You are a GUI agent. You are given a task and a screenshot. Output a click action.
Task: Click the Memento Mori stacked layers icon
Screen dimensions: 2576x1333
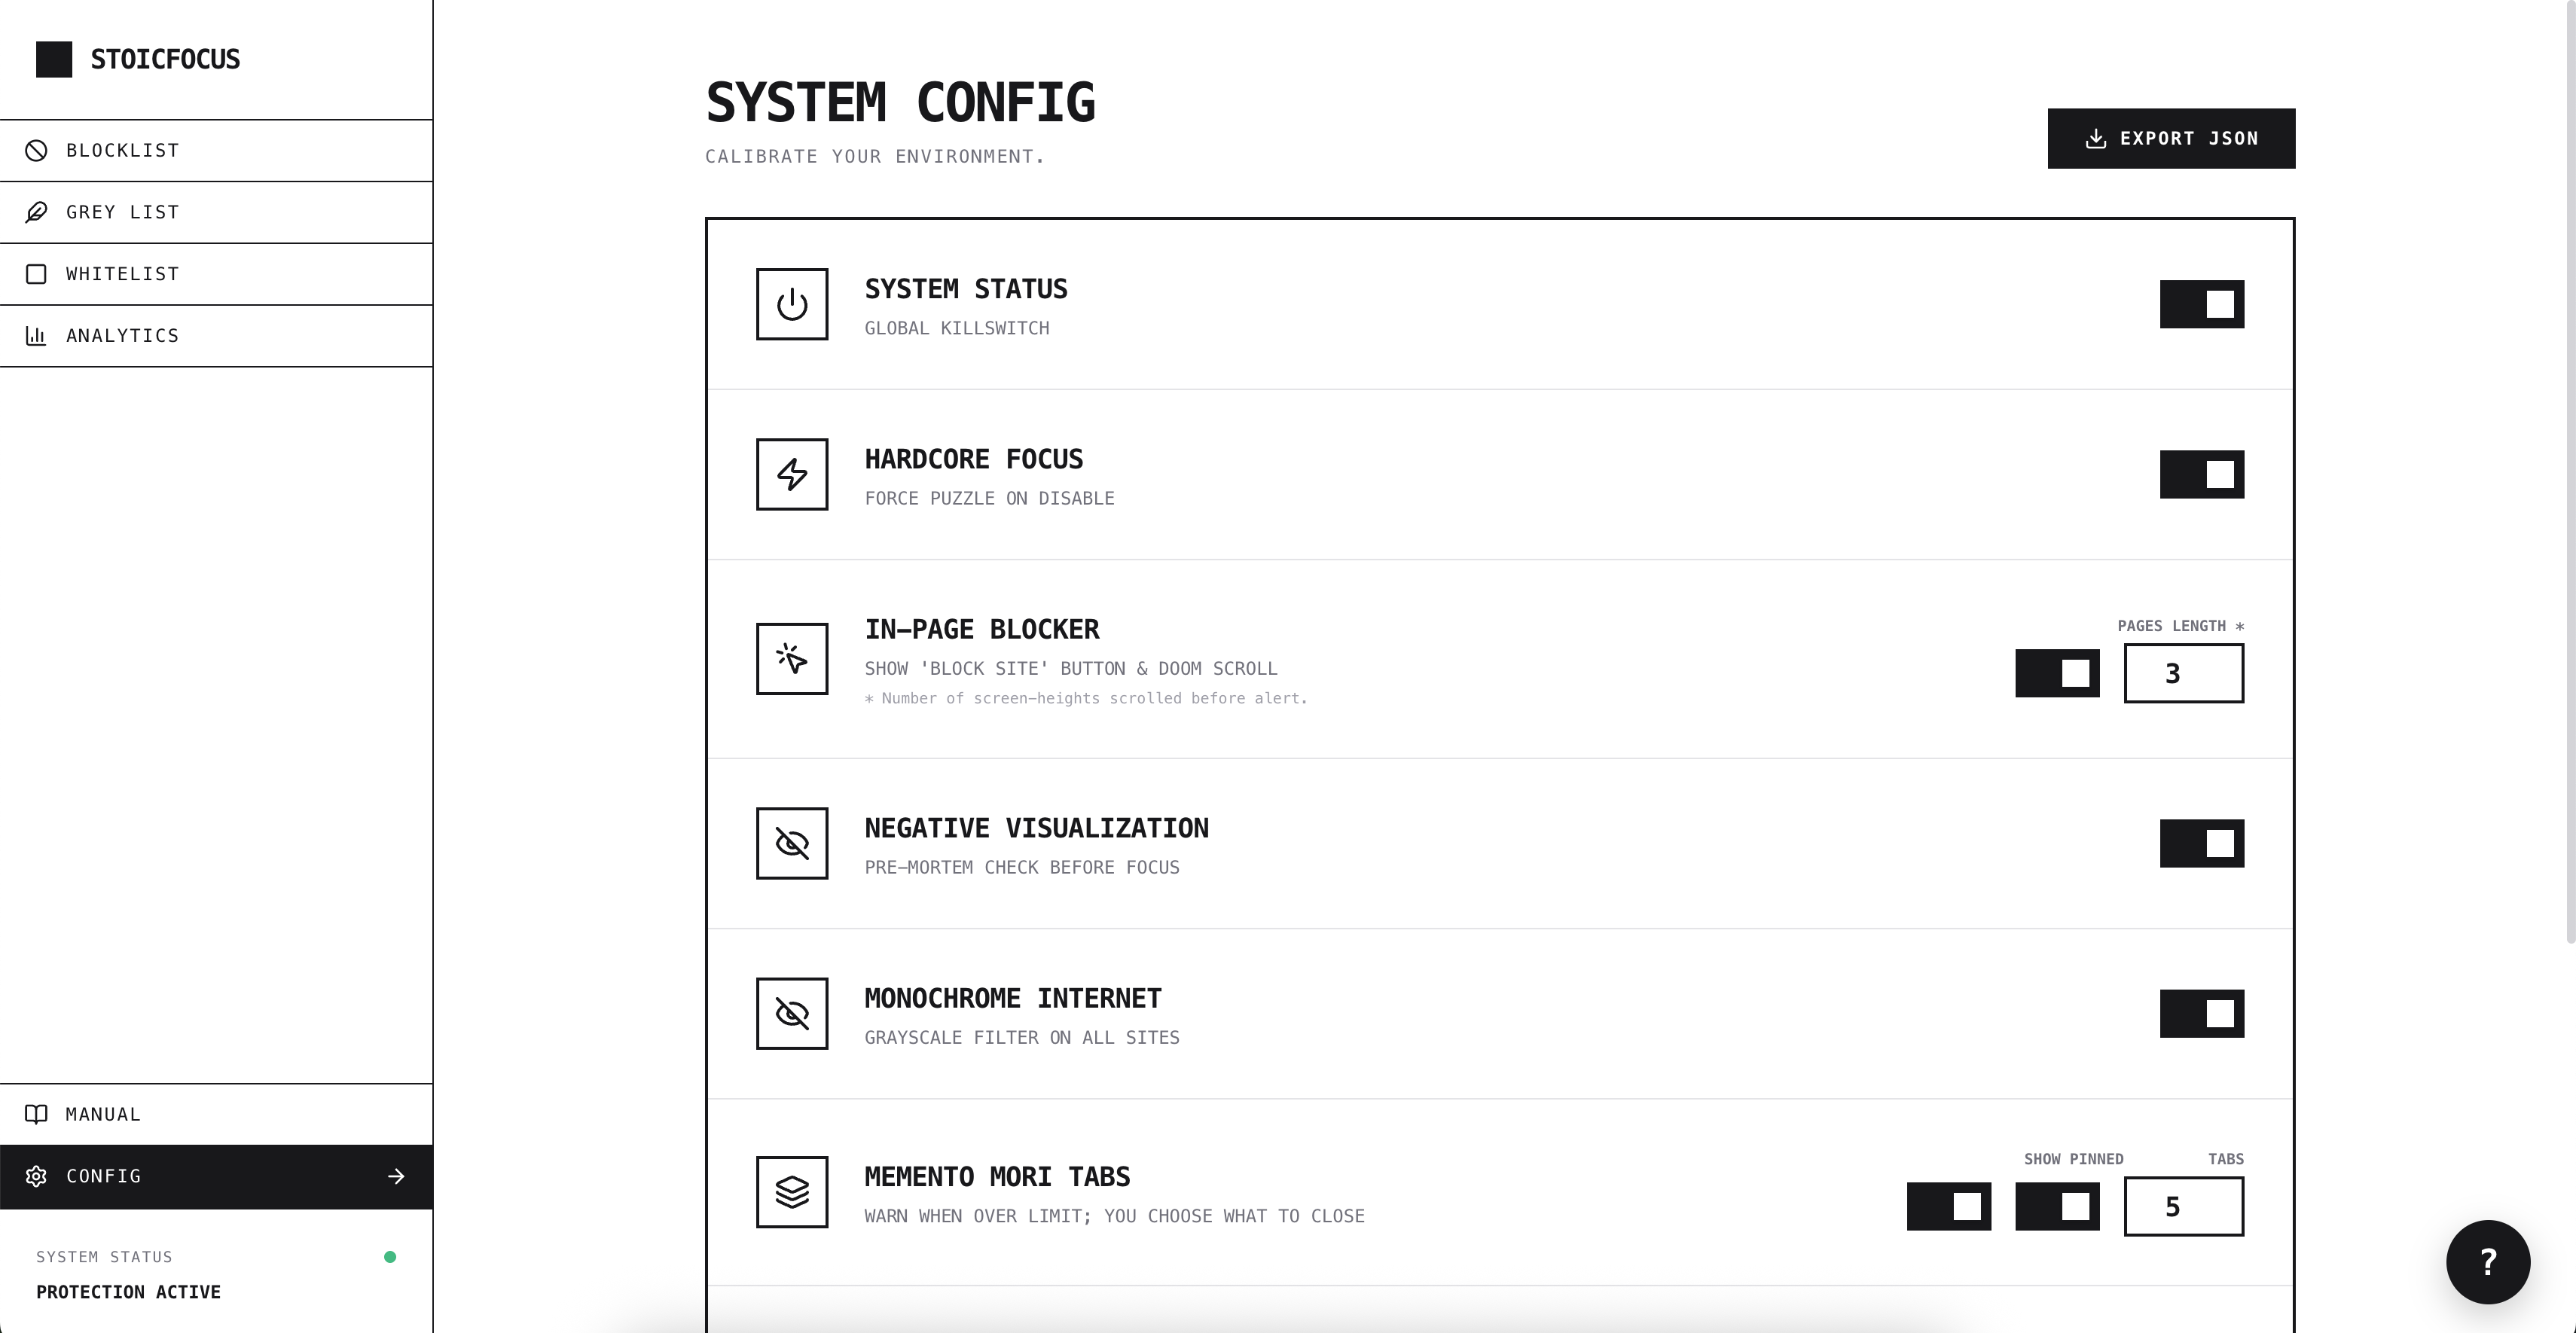click(792, 1192)
